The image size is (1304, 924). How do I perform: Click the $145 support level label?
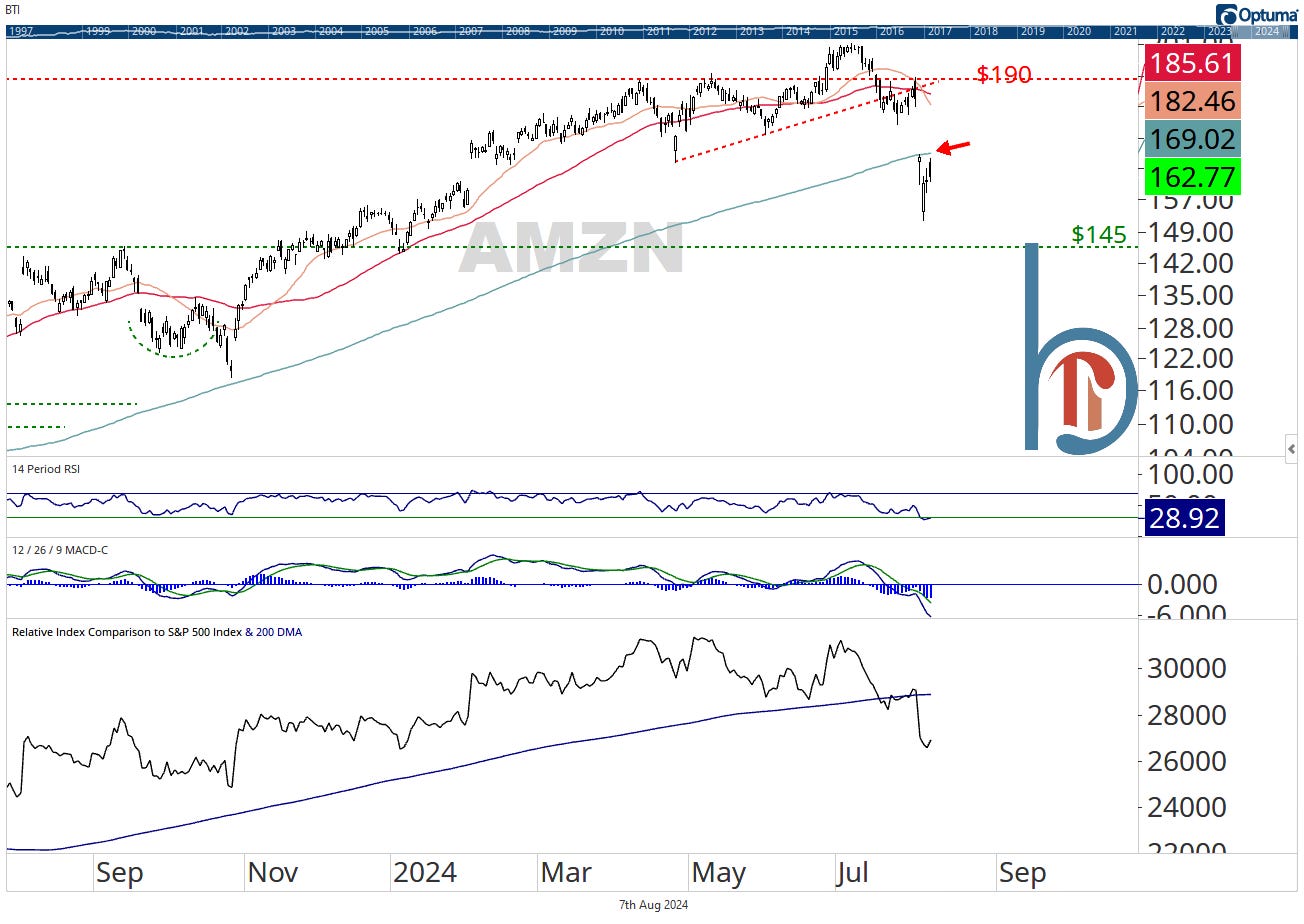click(1099, 234)
